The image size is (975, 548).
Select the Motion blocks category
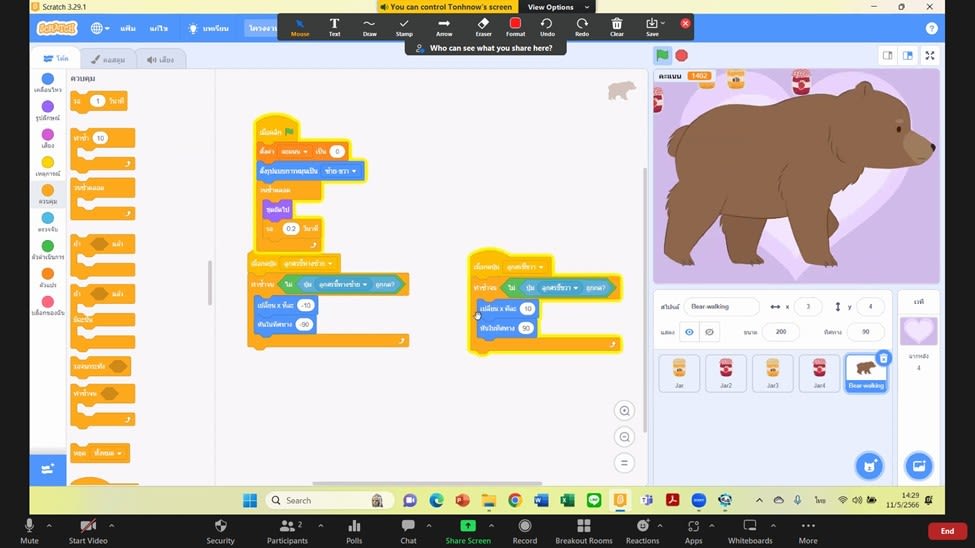(x=47, y=82)
